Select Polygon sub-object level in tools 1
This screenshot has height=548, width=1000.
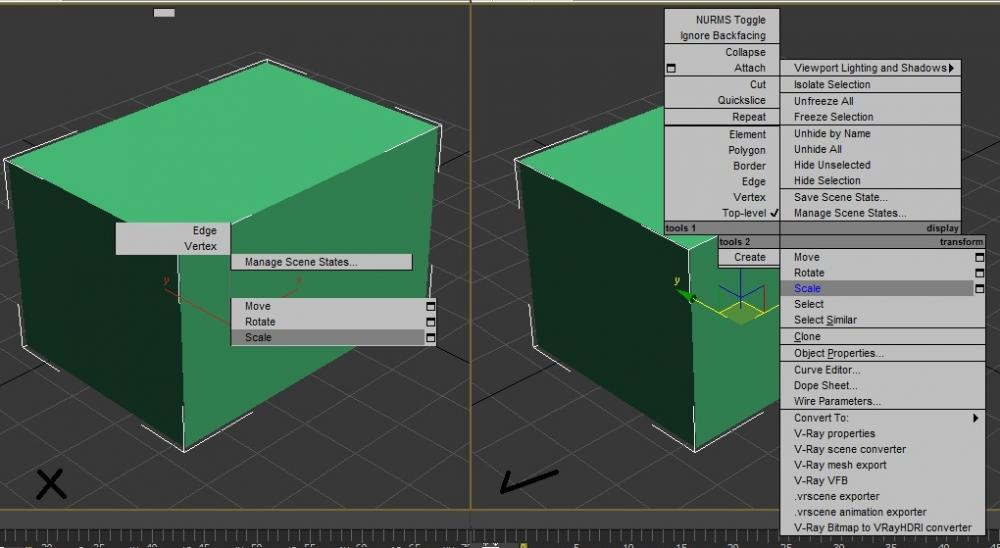tap(746, 150)
